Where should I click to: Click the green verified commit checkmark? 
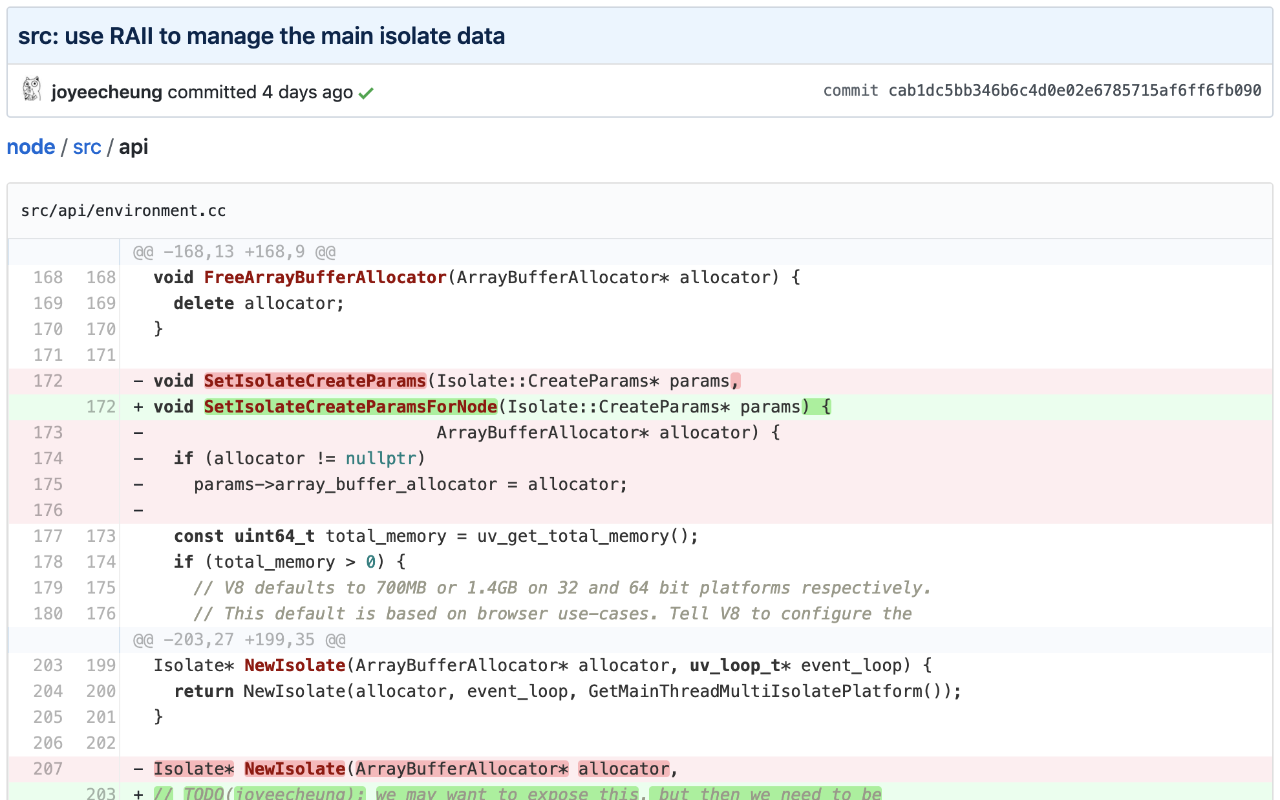click(365, 92)
